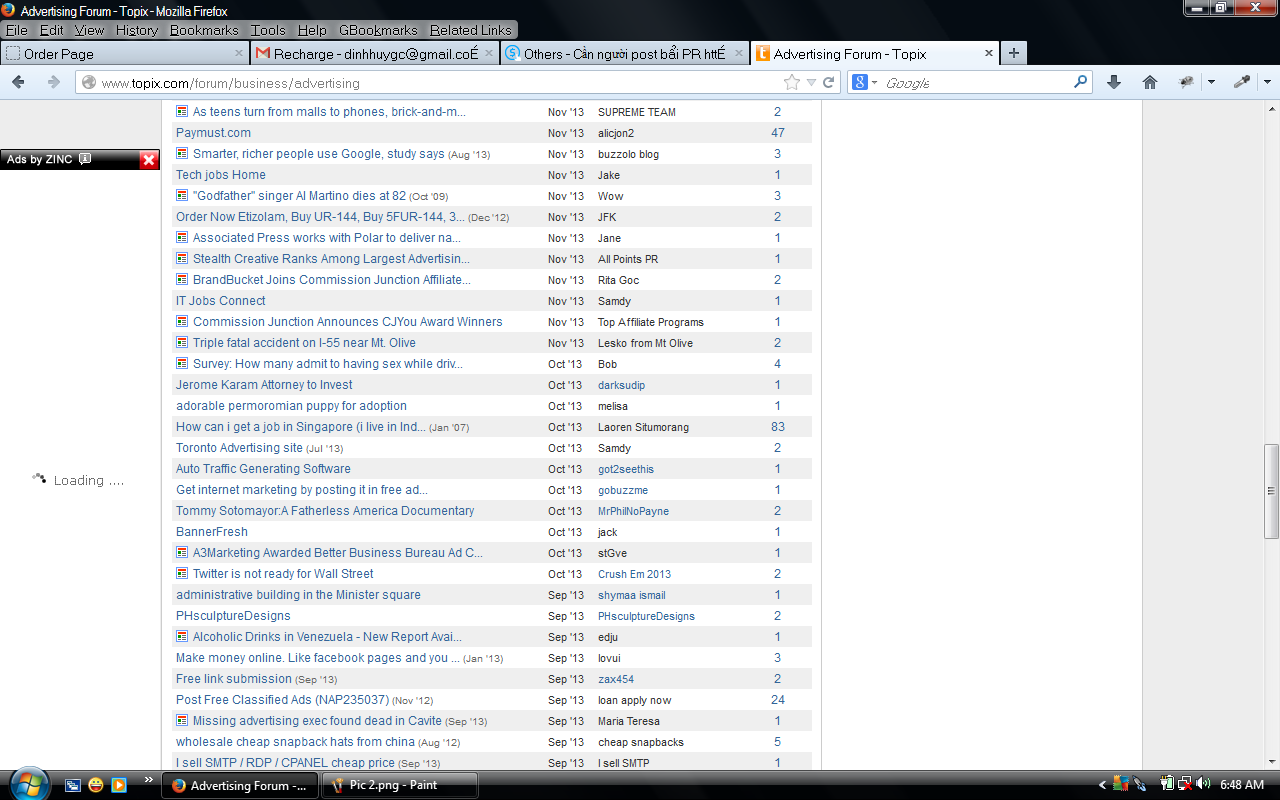This screenshot has height=800, width=1280.
Task: Open the Downloads arrow button
Action: point(1114,83)
